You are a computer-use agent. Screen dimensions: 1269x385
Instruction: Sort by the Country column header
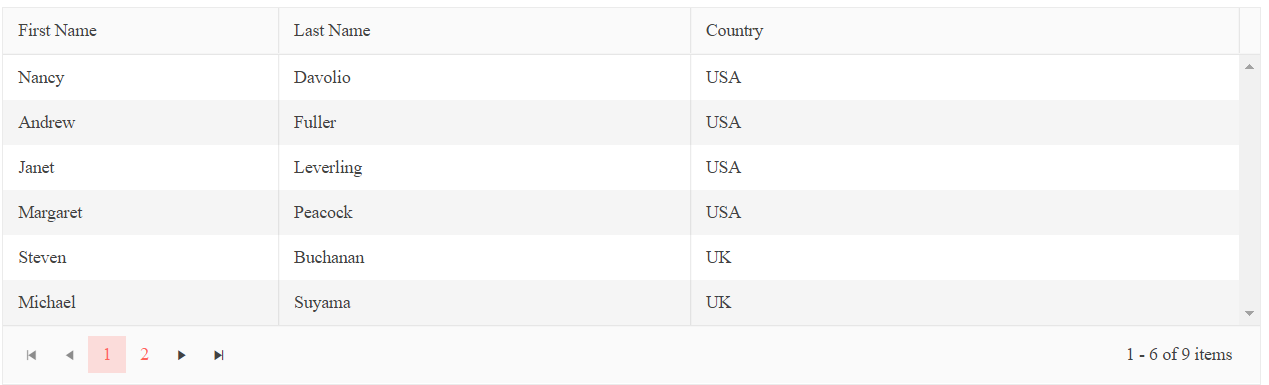[965, 31]
